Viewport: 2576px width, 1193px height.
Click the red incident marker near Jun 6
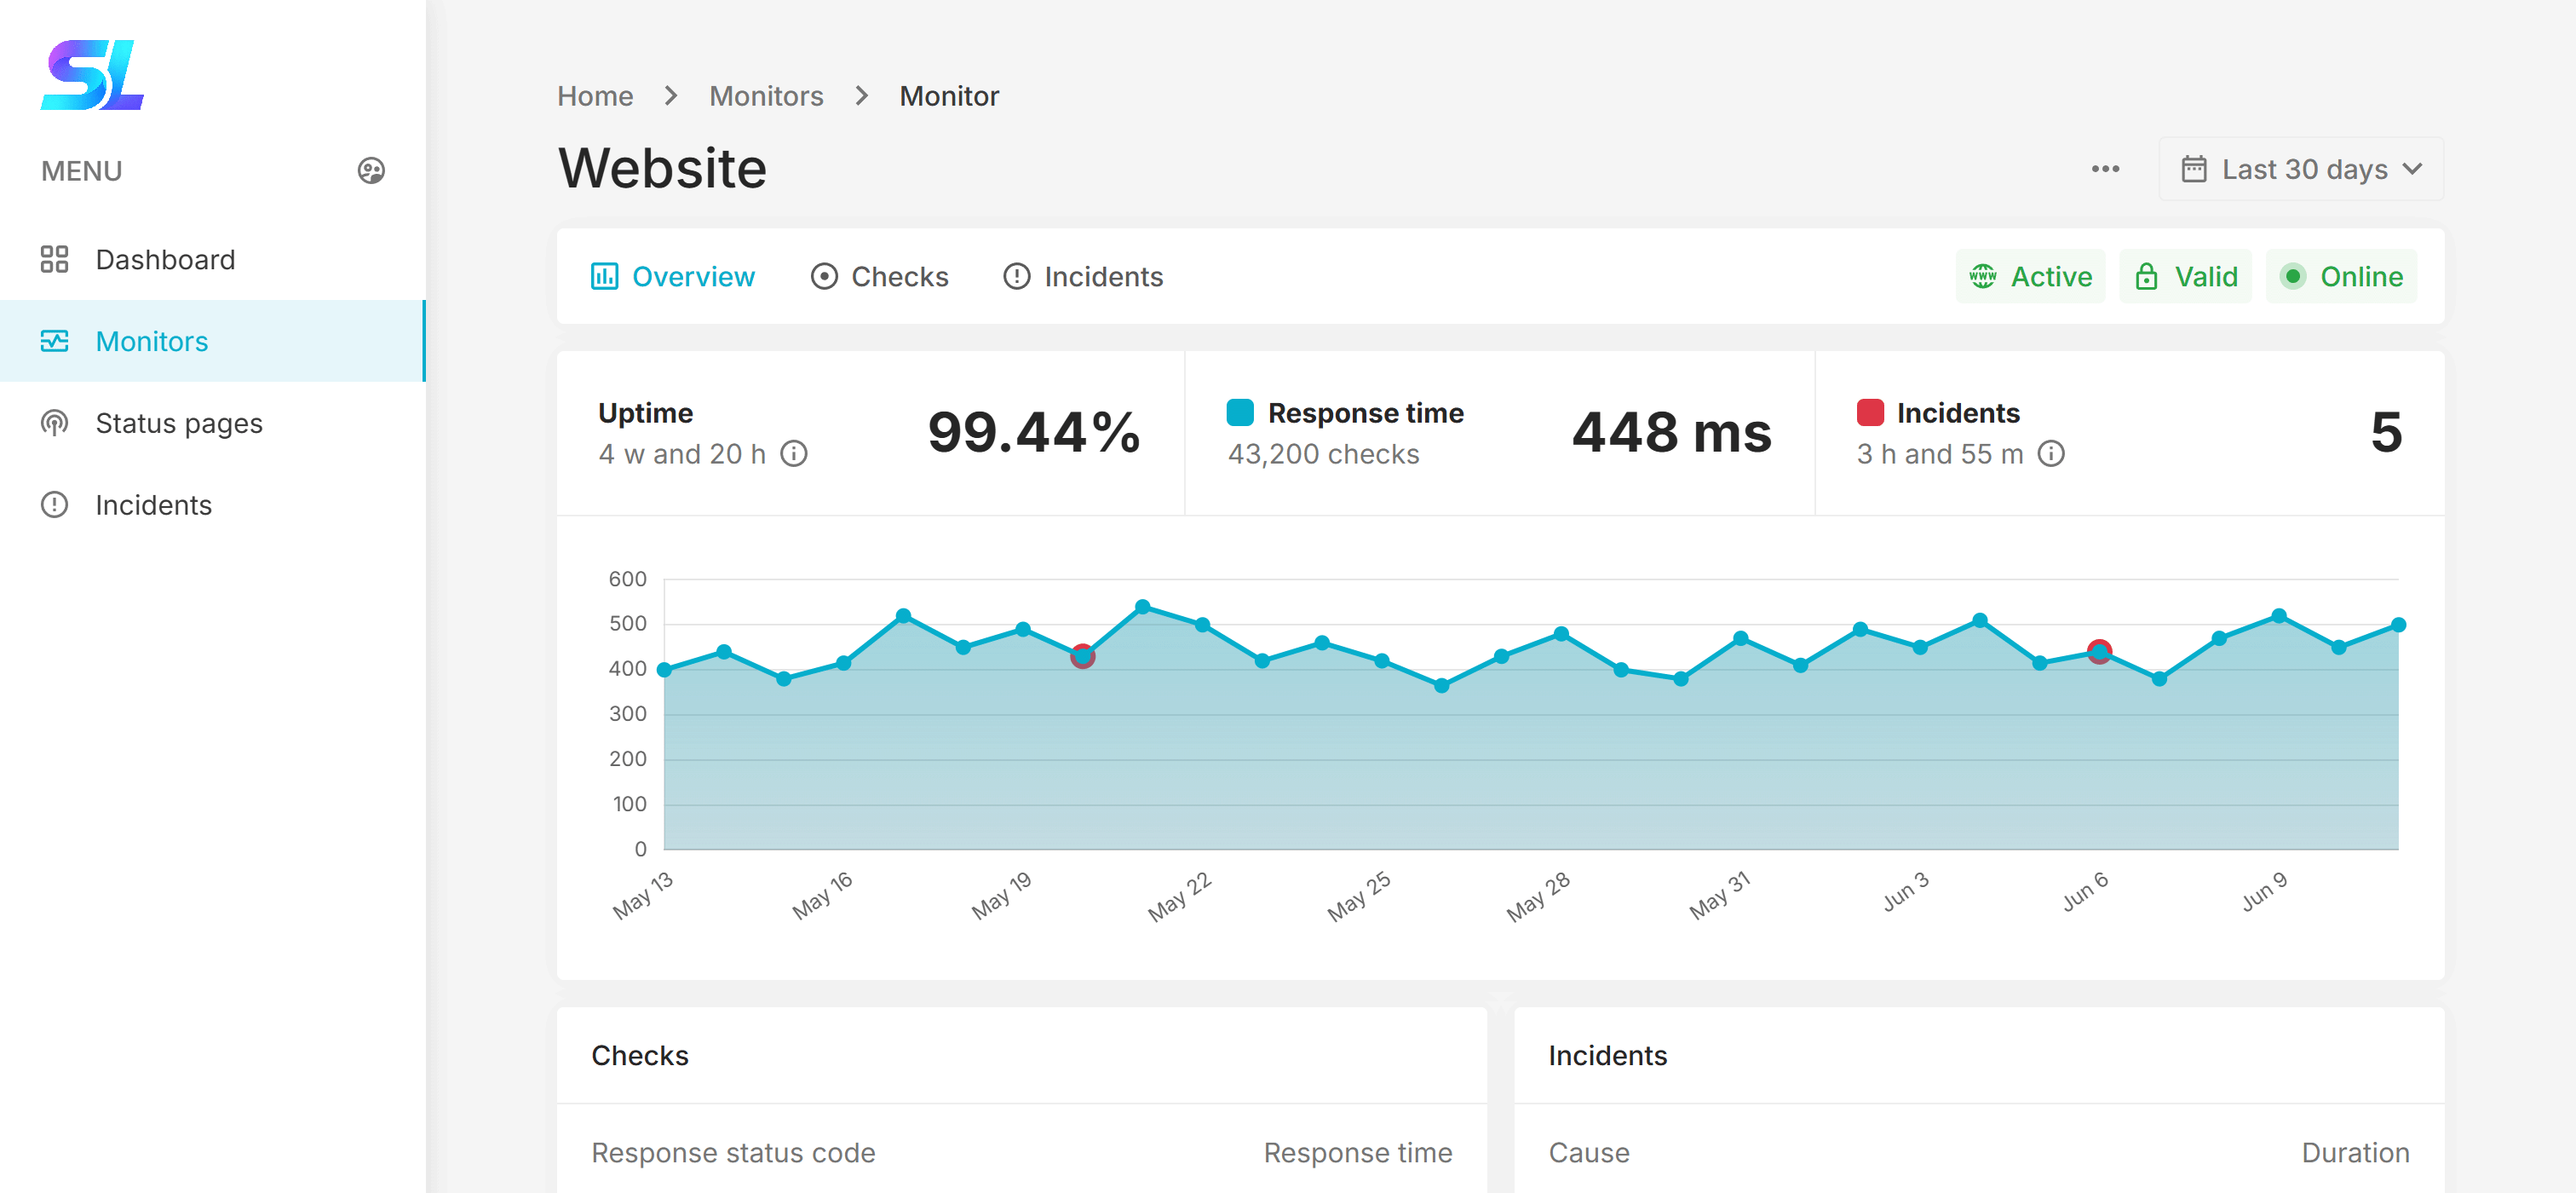tap(2099, 652)
